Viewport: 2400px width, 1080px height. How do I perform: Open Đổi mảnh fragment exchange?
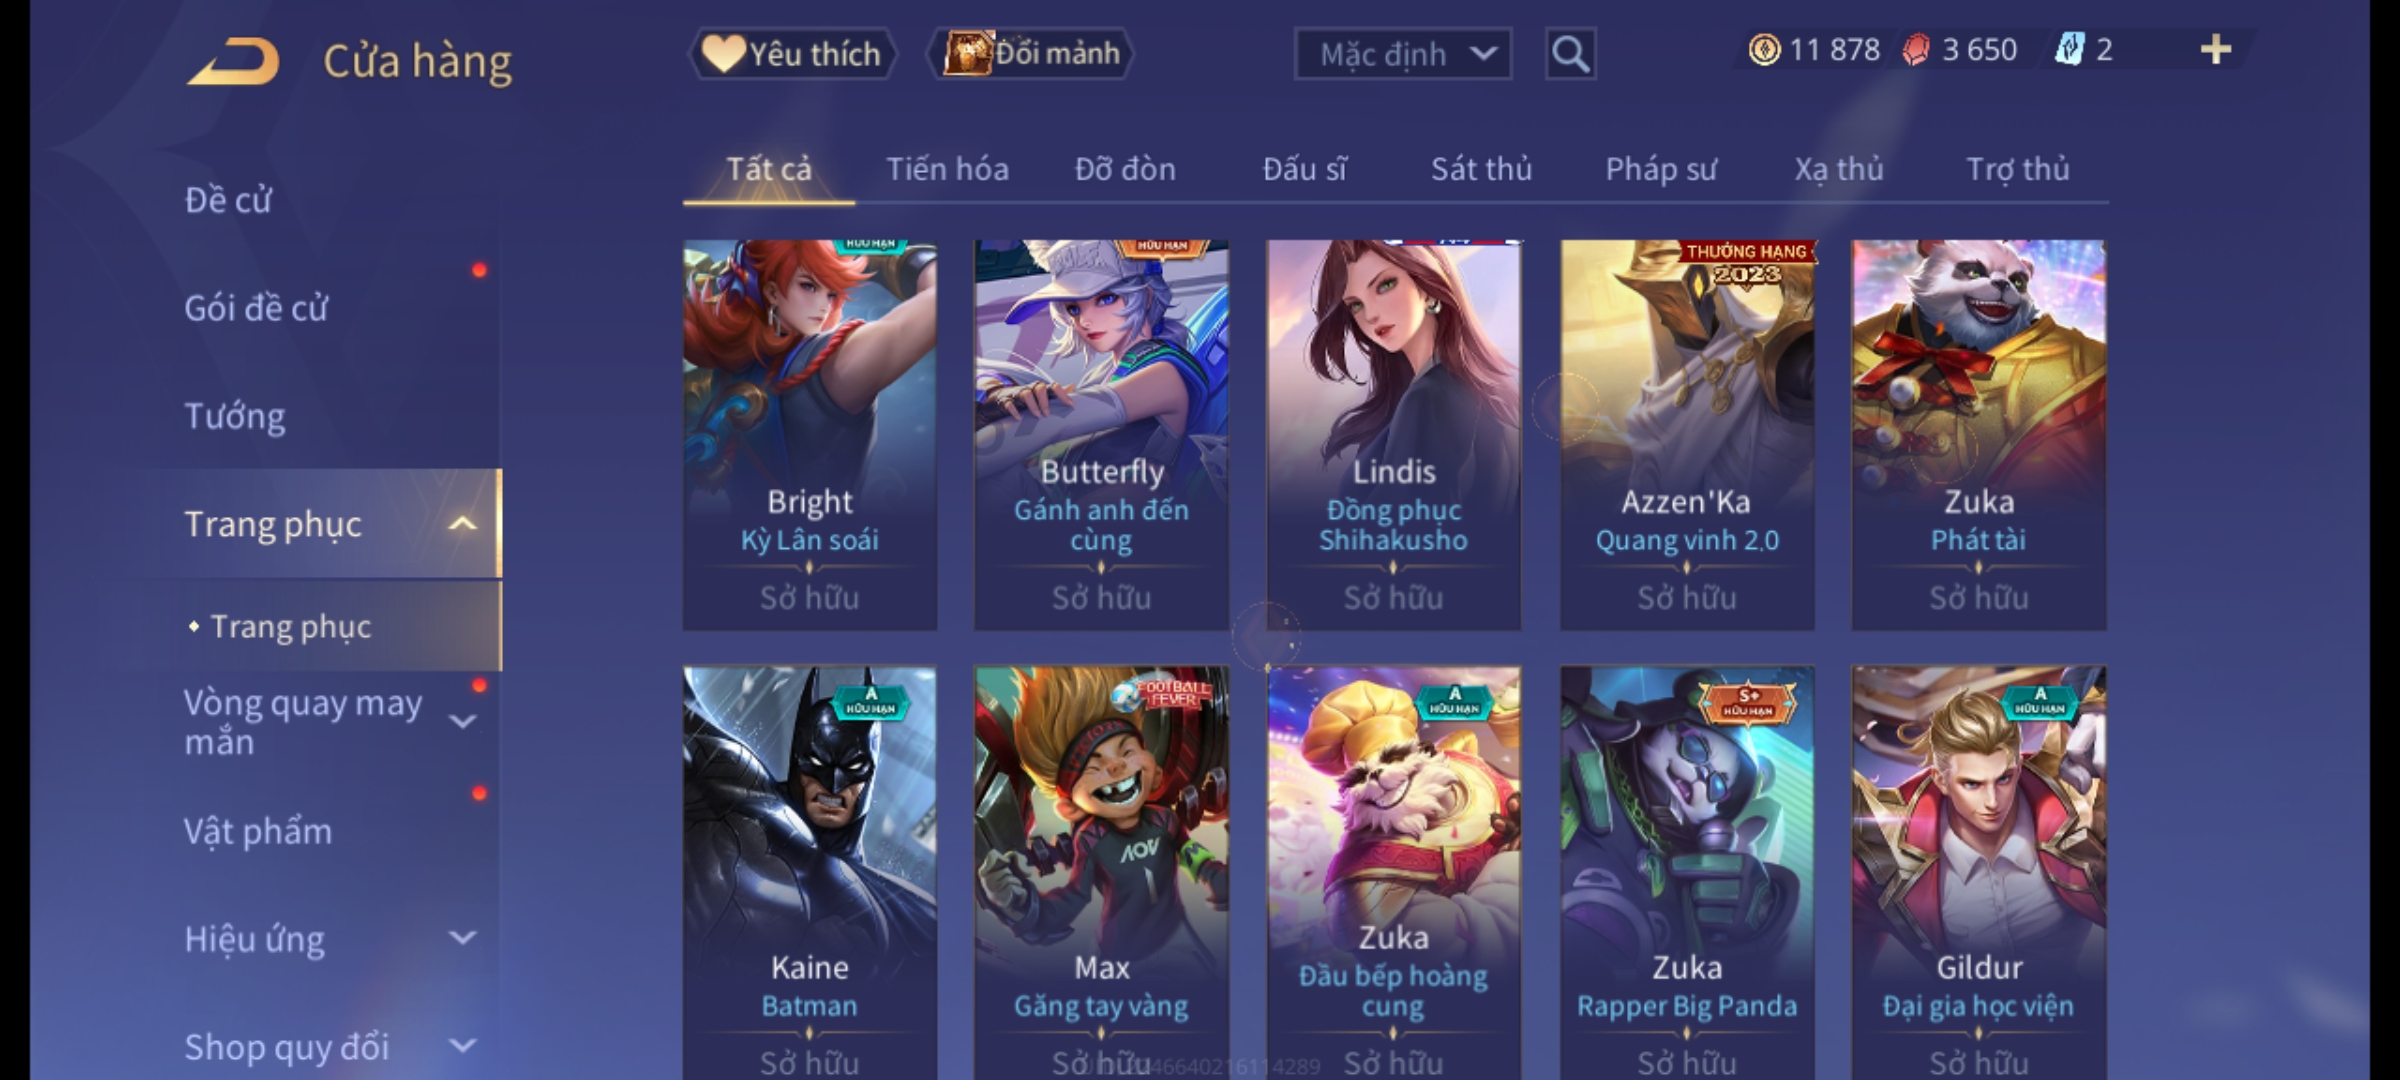coord(1032,53)
